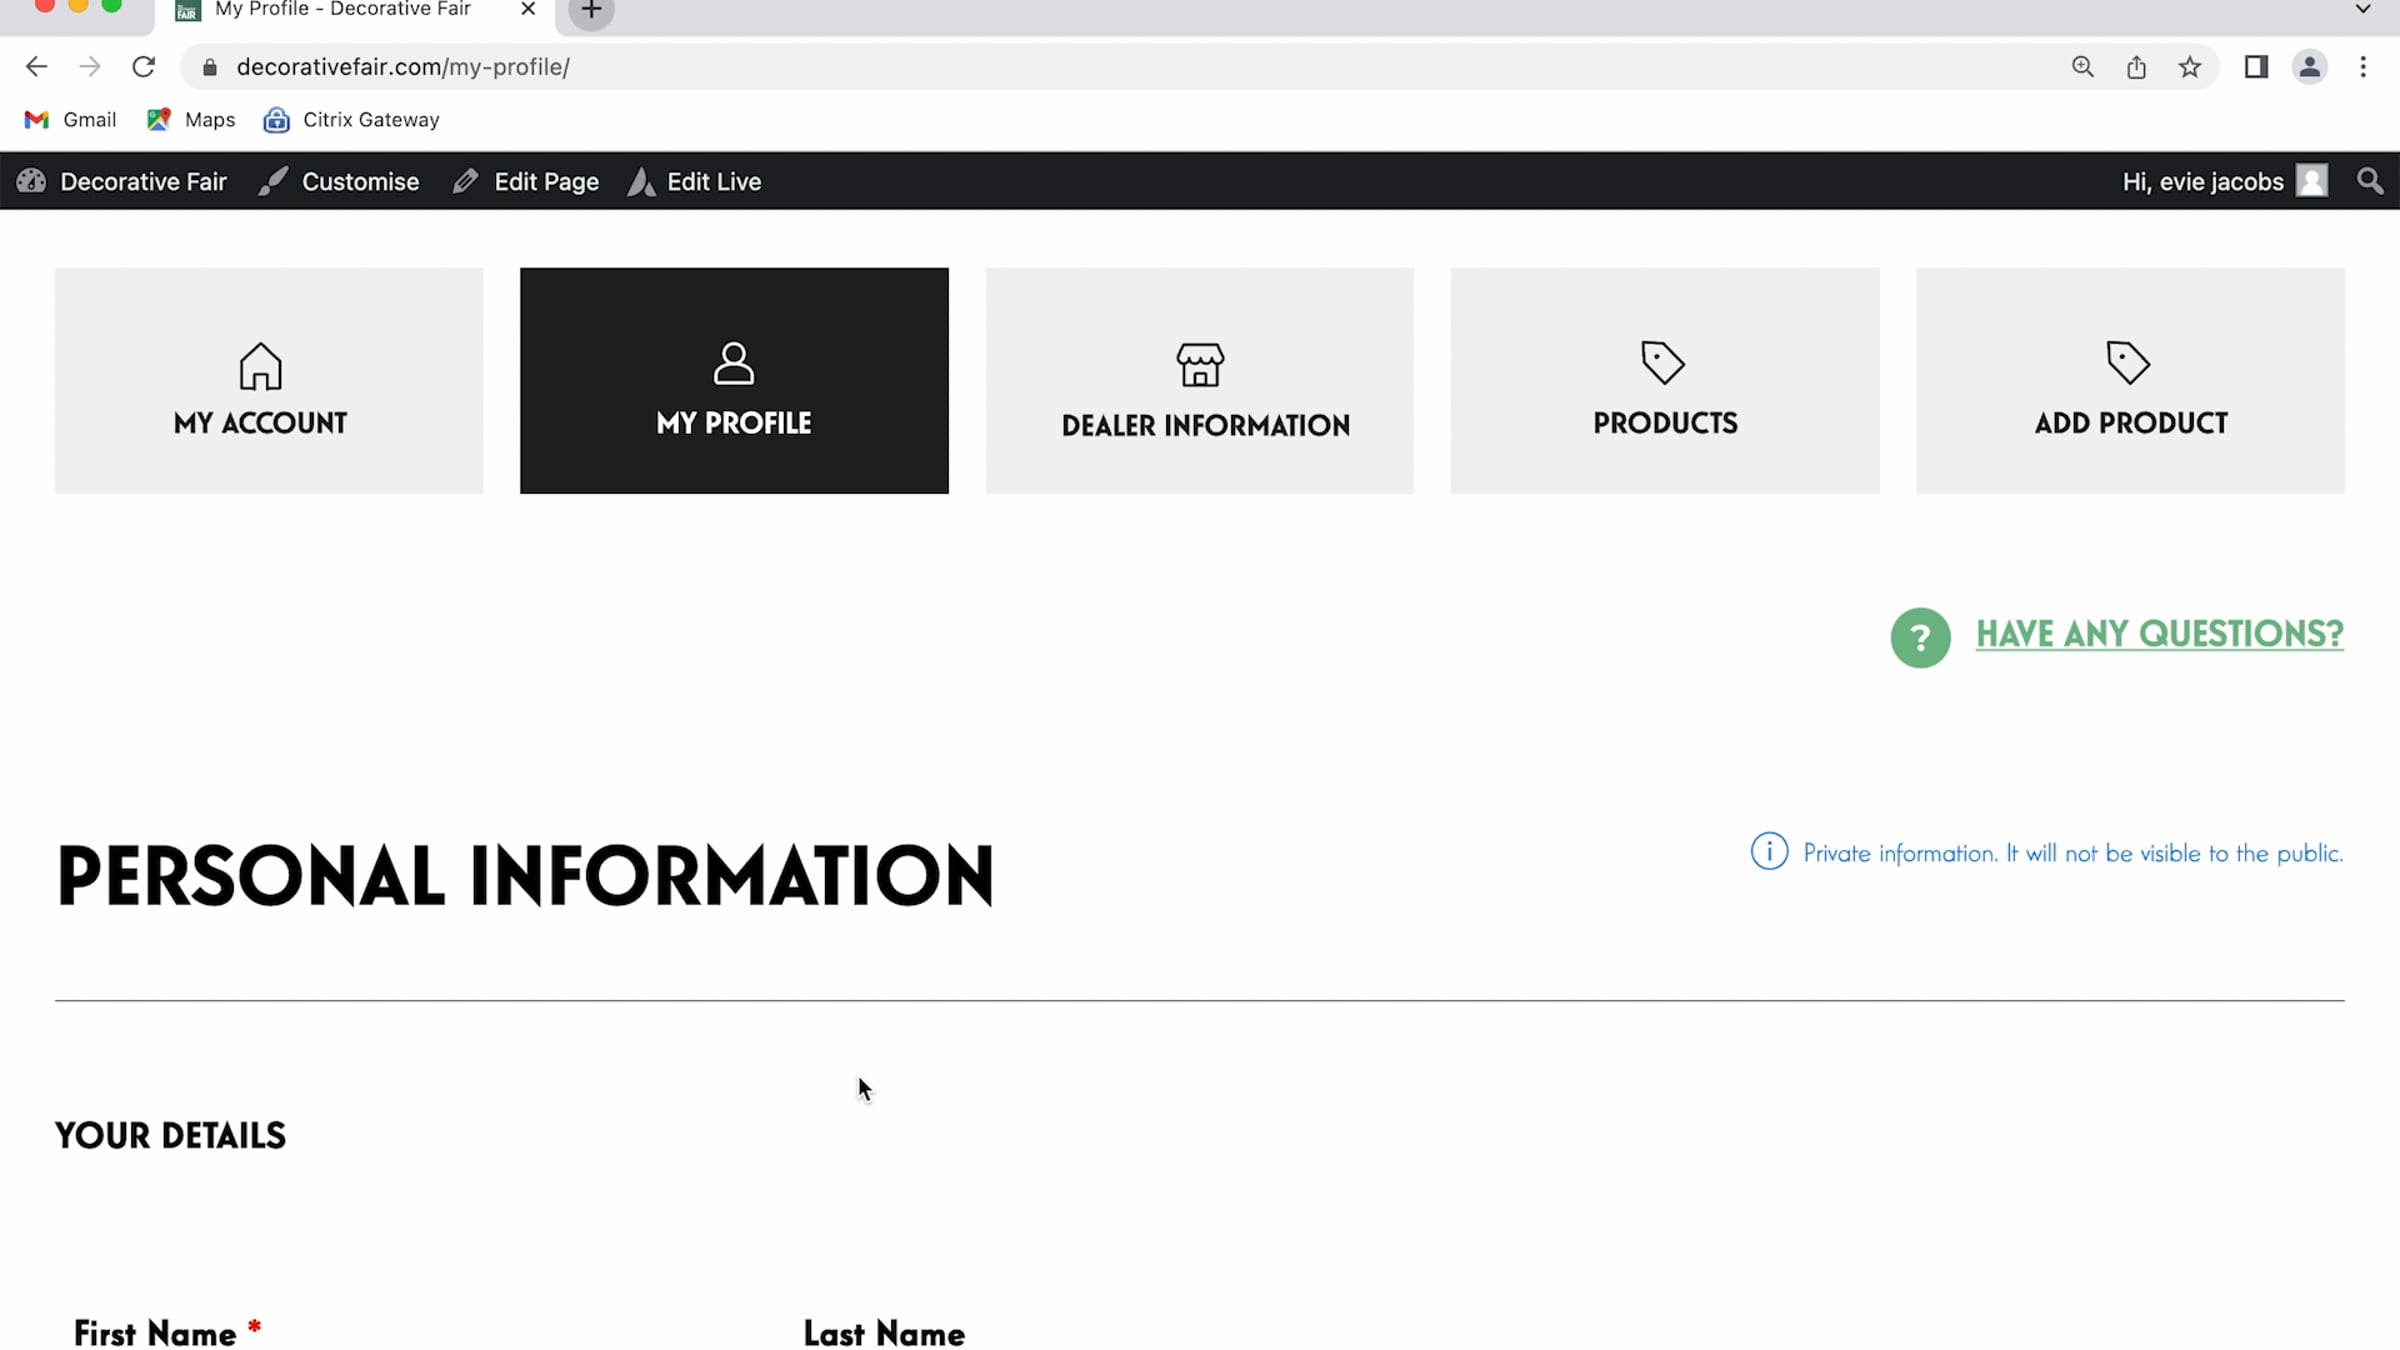This screenshot has height=1350, width=2400.
Task: Bookmark this page with star icon
Action: point(2189,67)
